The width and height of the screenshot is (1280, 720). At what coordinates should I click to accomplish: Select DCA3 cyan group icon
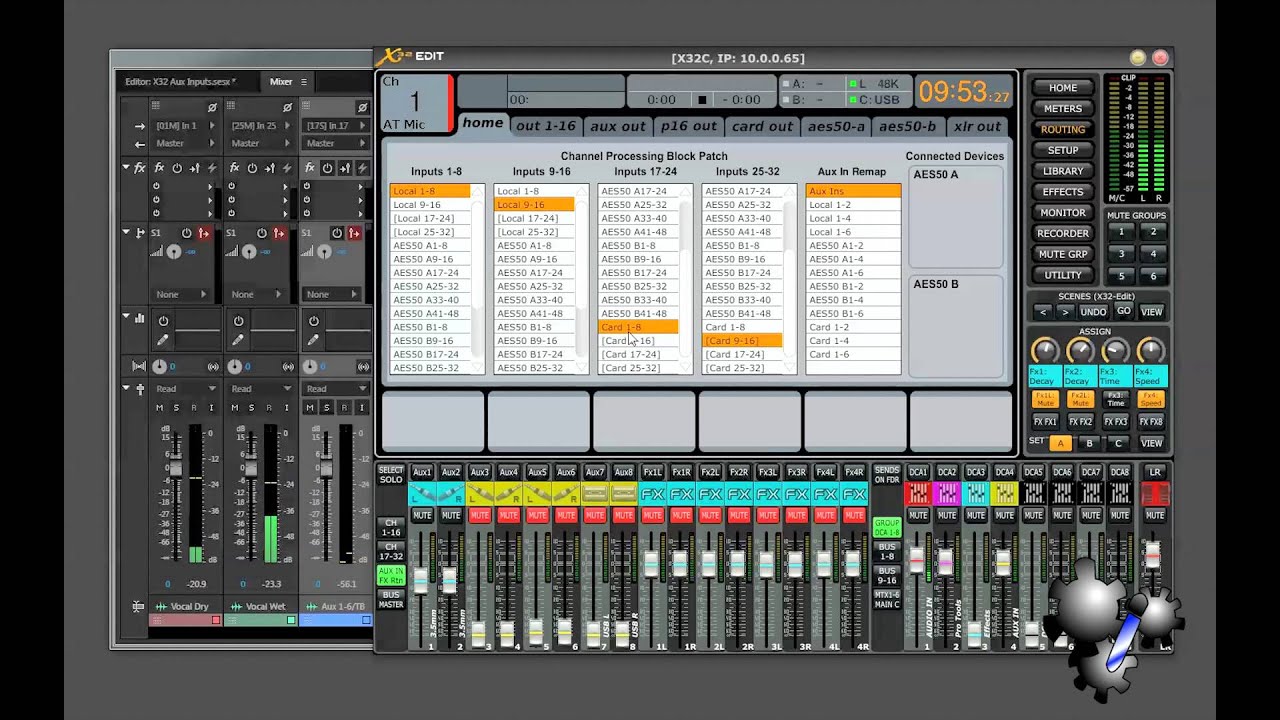[x=976, y=493]
